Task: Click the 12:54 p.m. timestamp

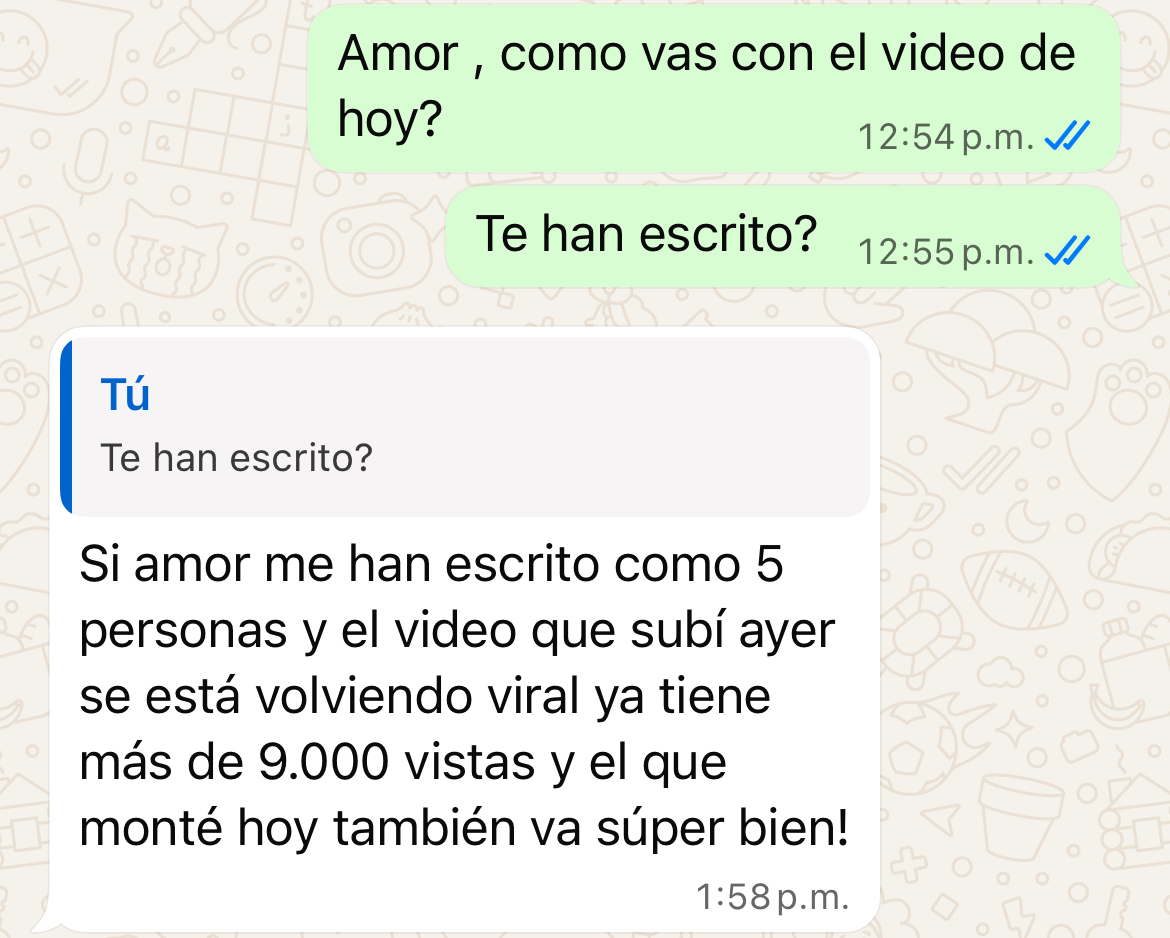Action: tap(945, 137)
